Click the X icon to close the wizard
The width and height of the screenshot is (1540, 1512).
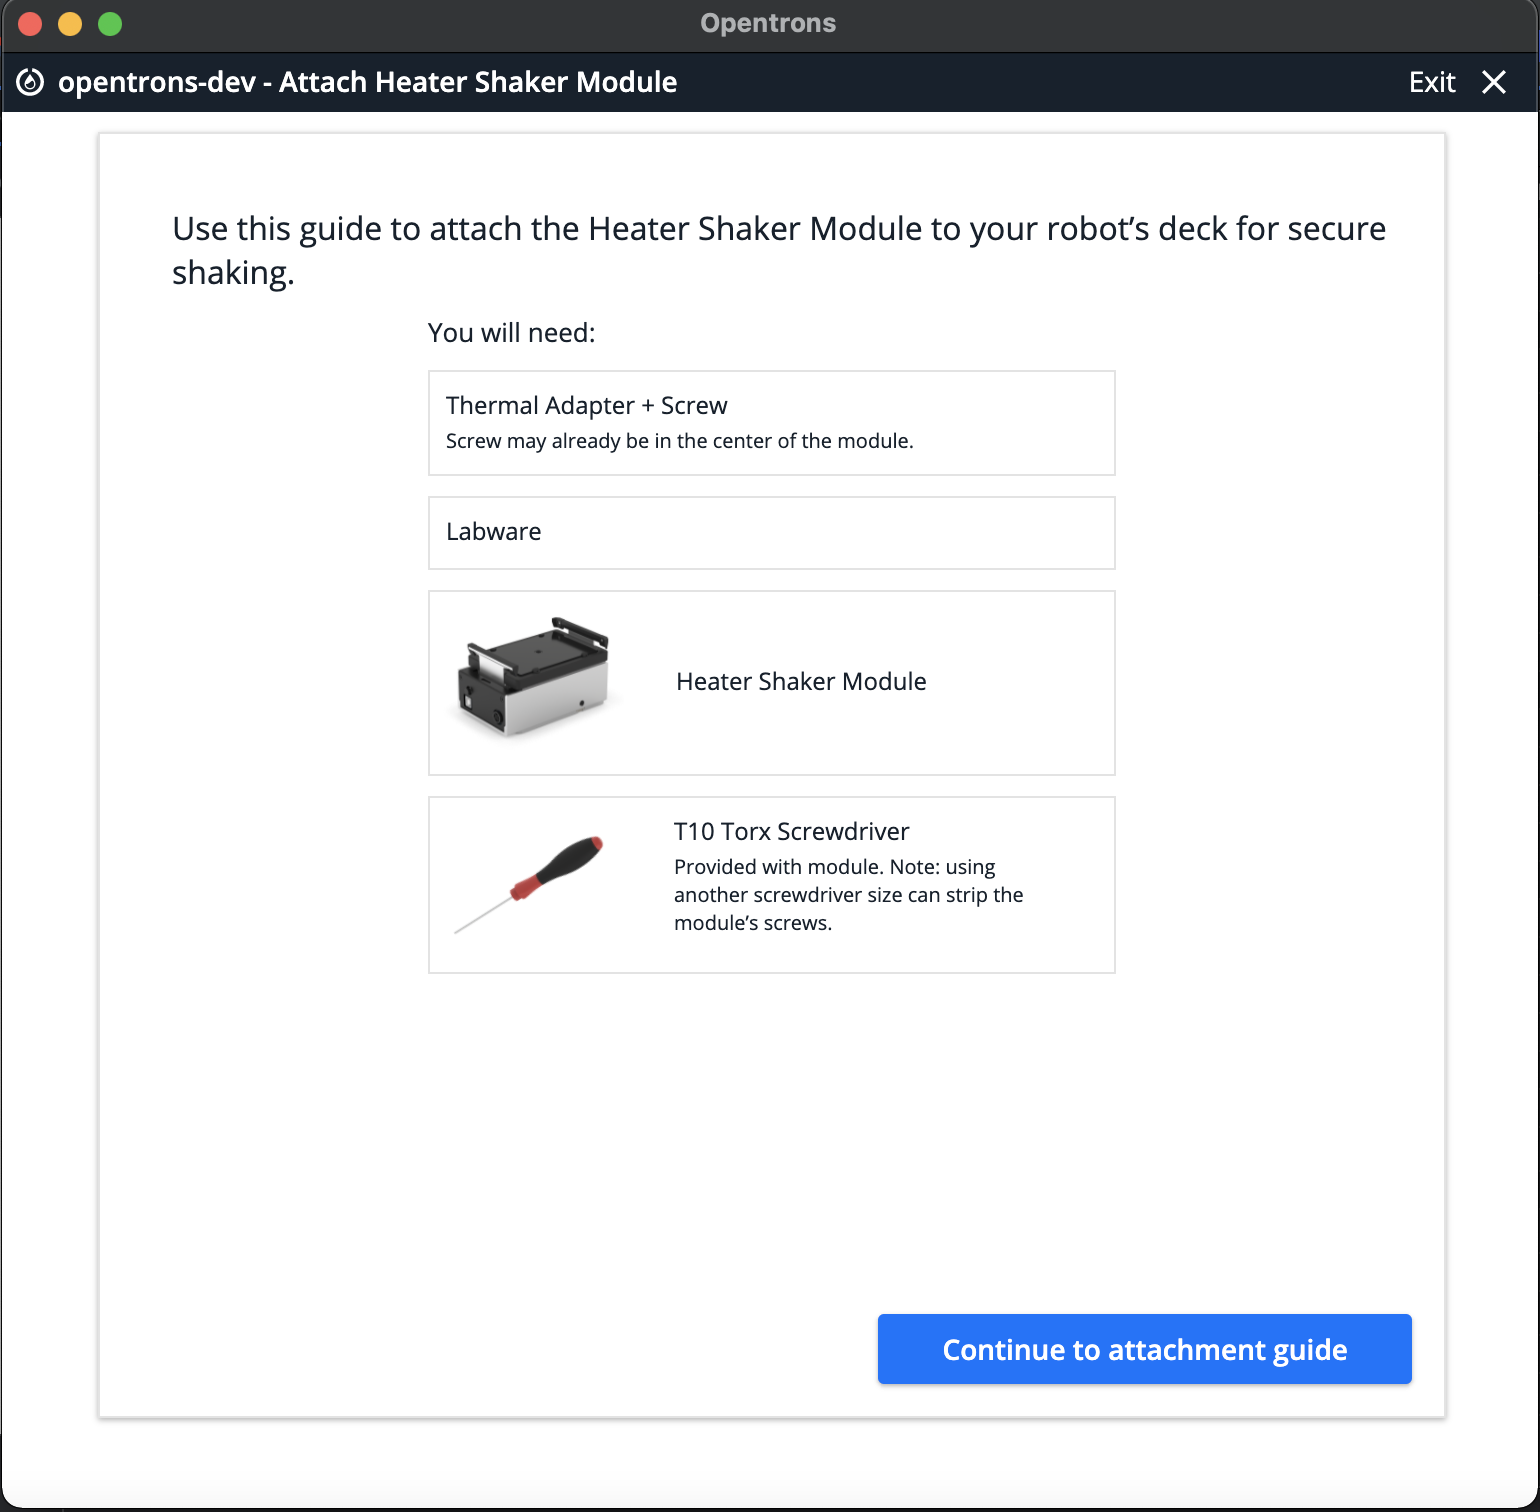click(1494, 82)
